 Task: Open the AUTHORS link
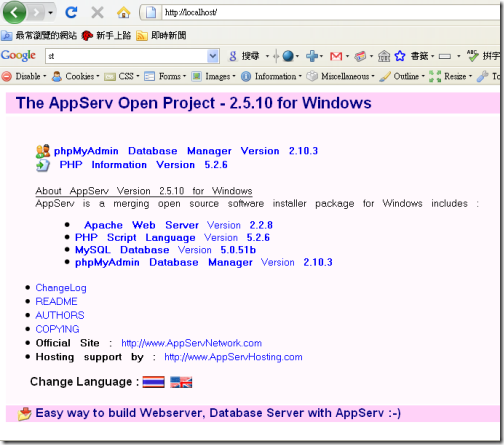coord(60,315)
